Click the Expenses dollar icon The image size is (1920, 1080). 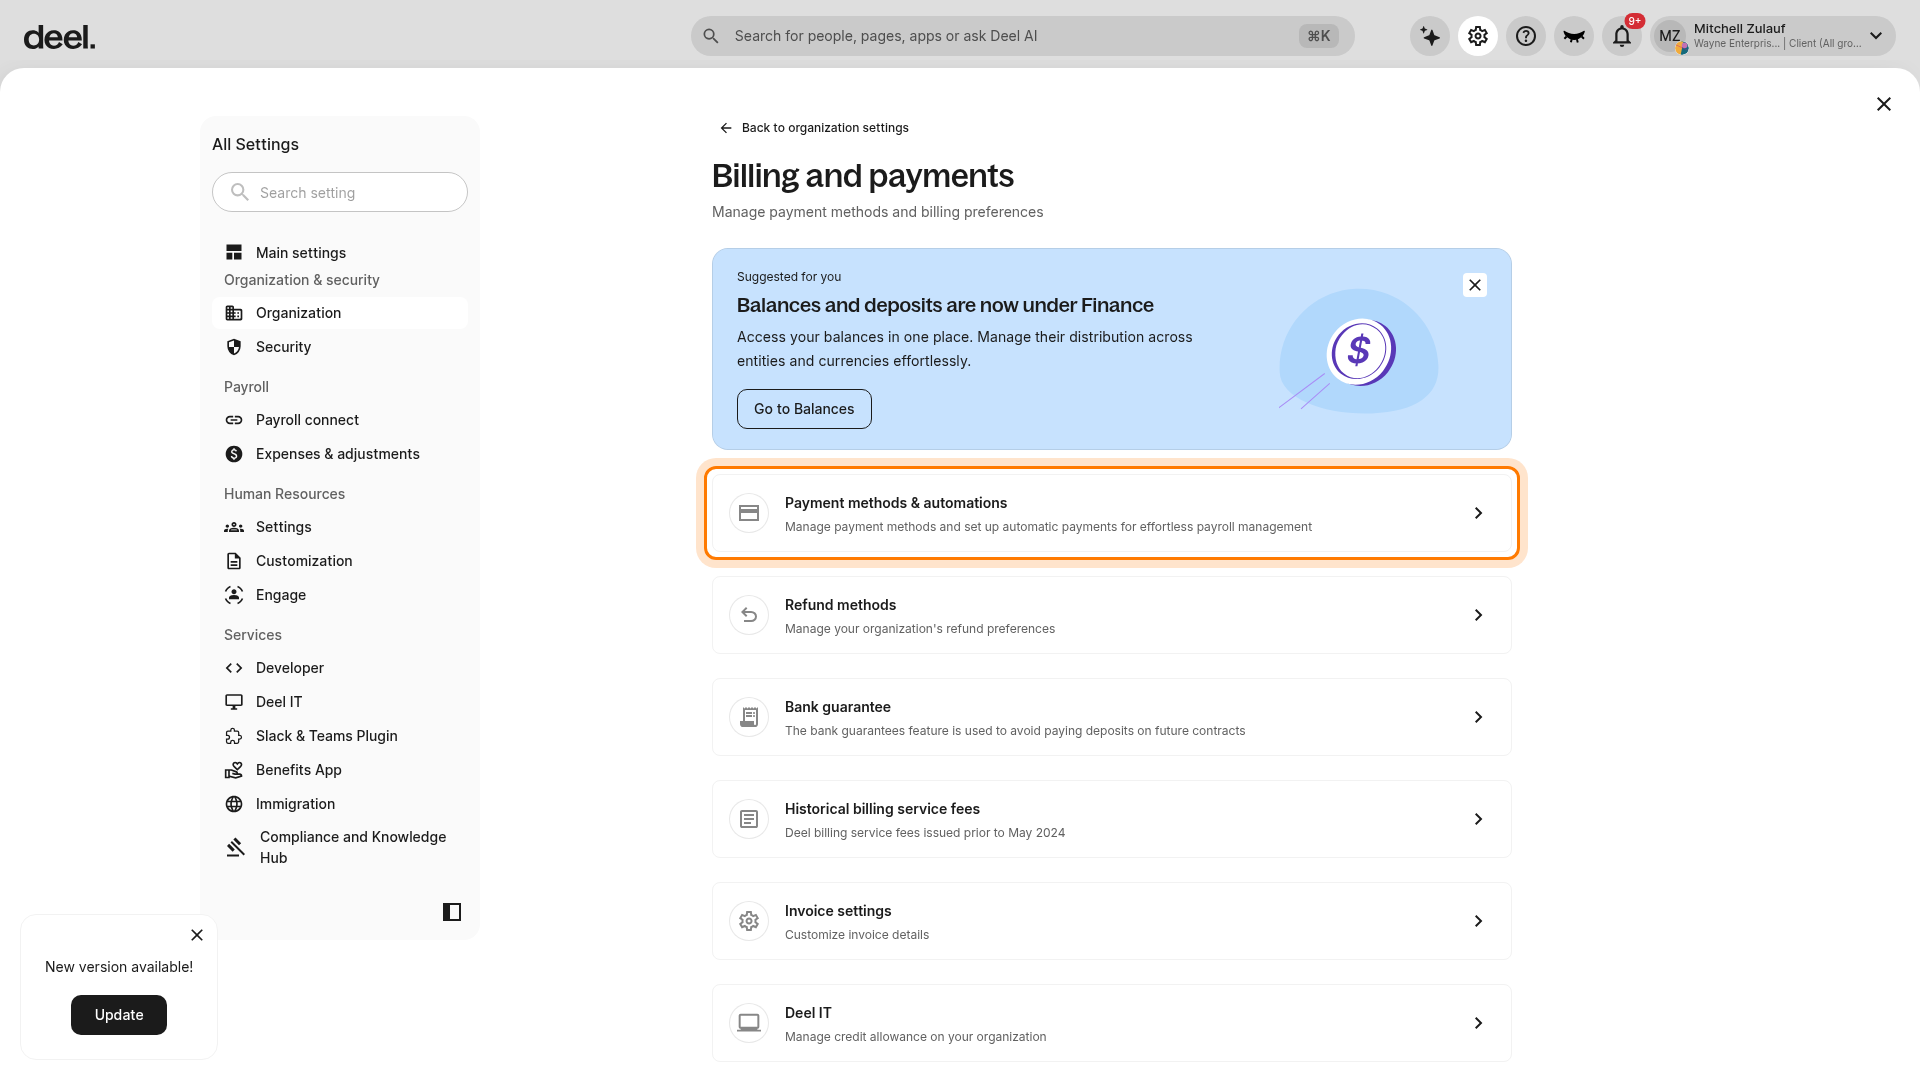[234, 454]
